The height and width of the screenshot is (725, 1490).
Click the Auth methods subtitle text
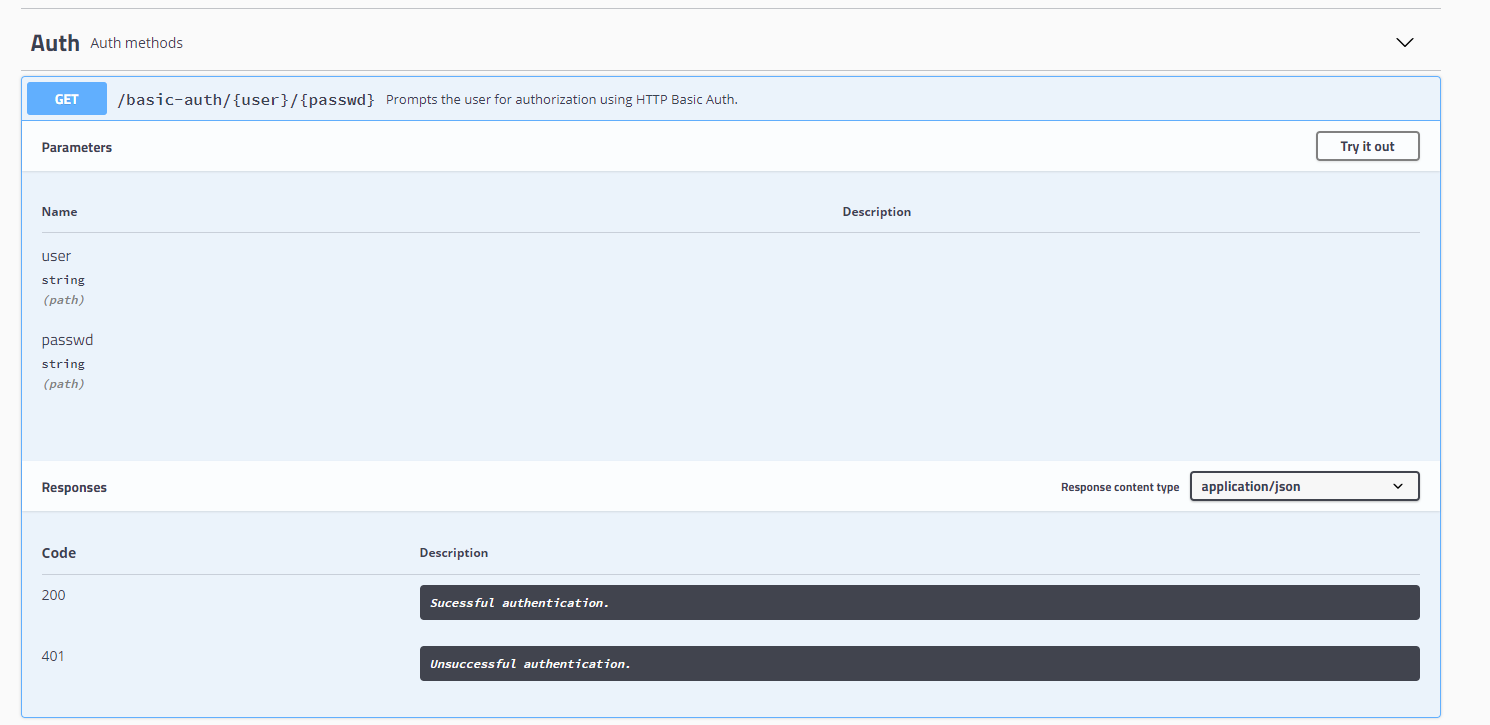136,43
